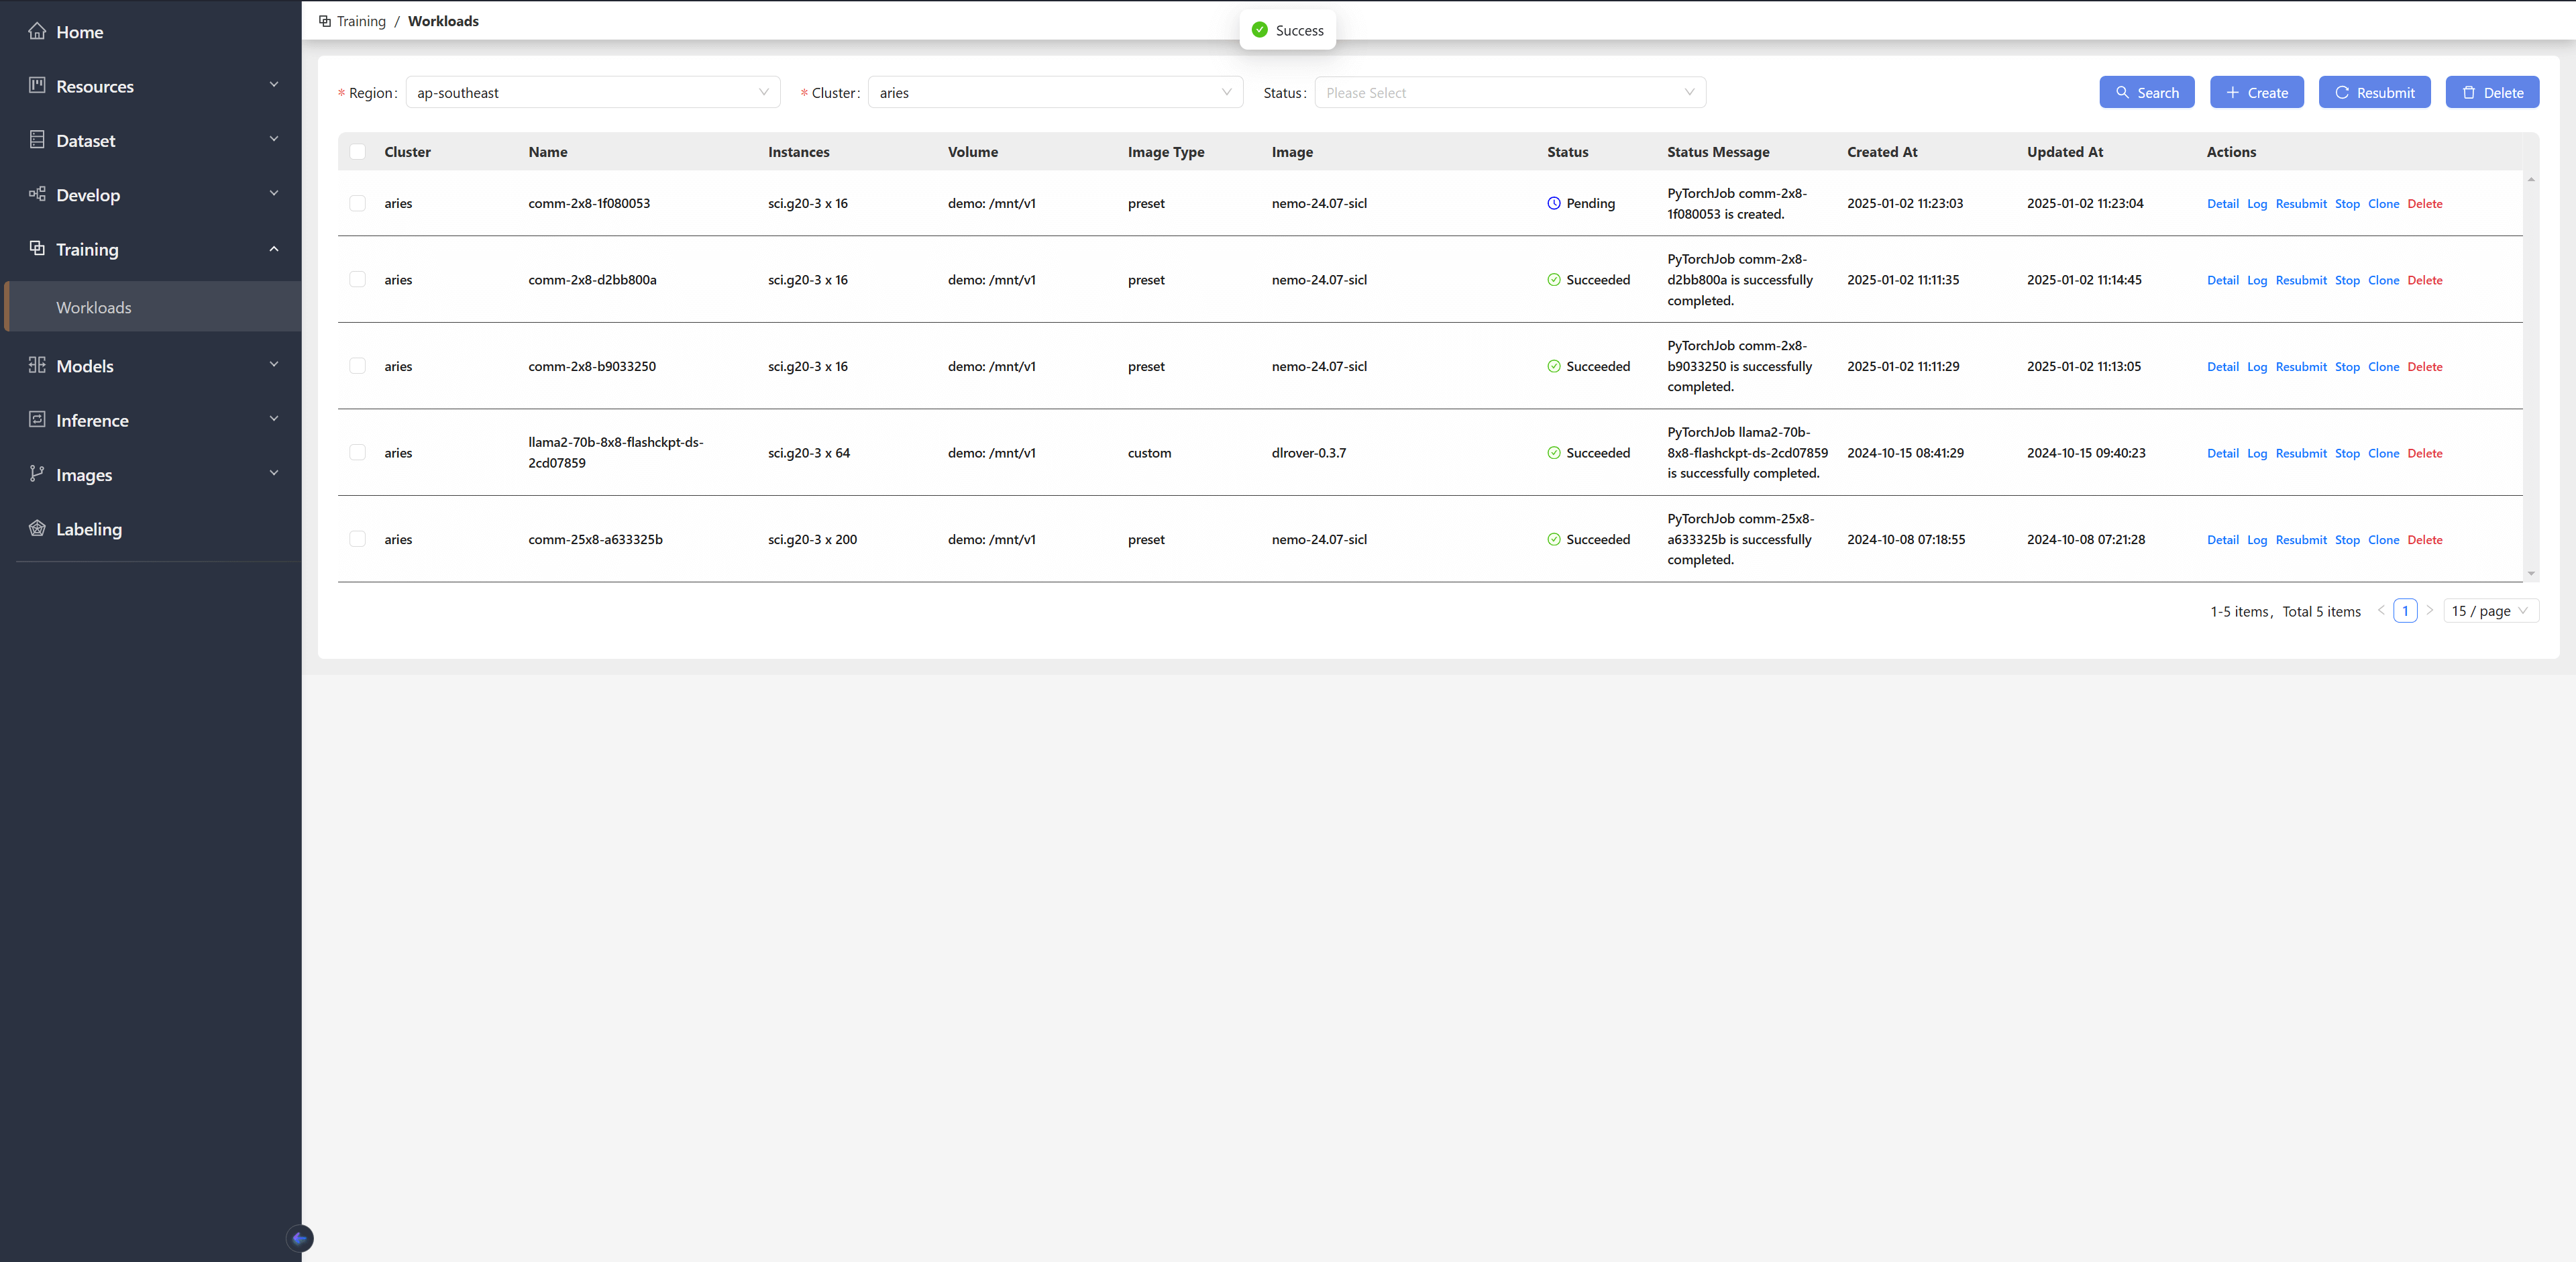Click the Create button
This screenshot has width=2576, height=1262.
[2256, 92]
